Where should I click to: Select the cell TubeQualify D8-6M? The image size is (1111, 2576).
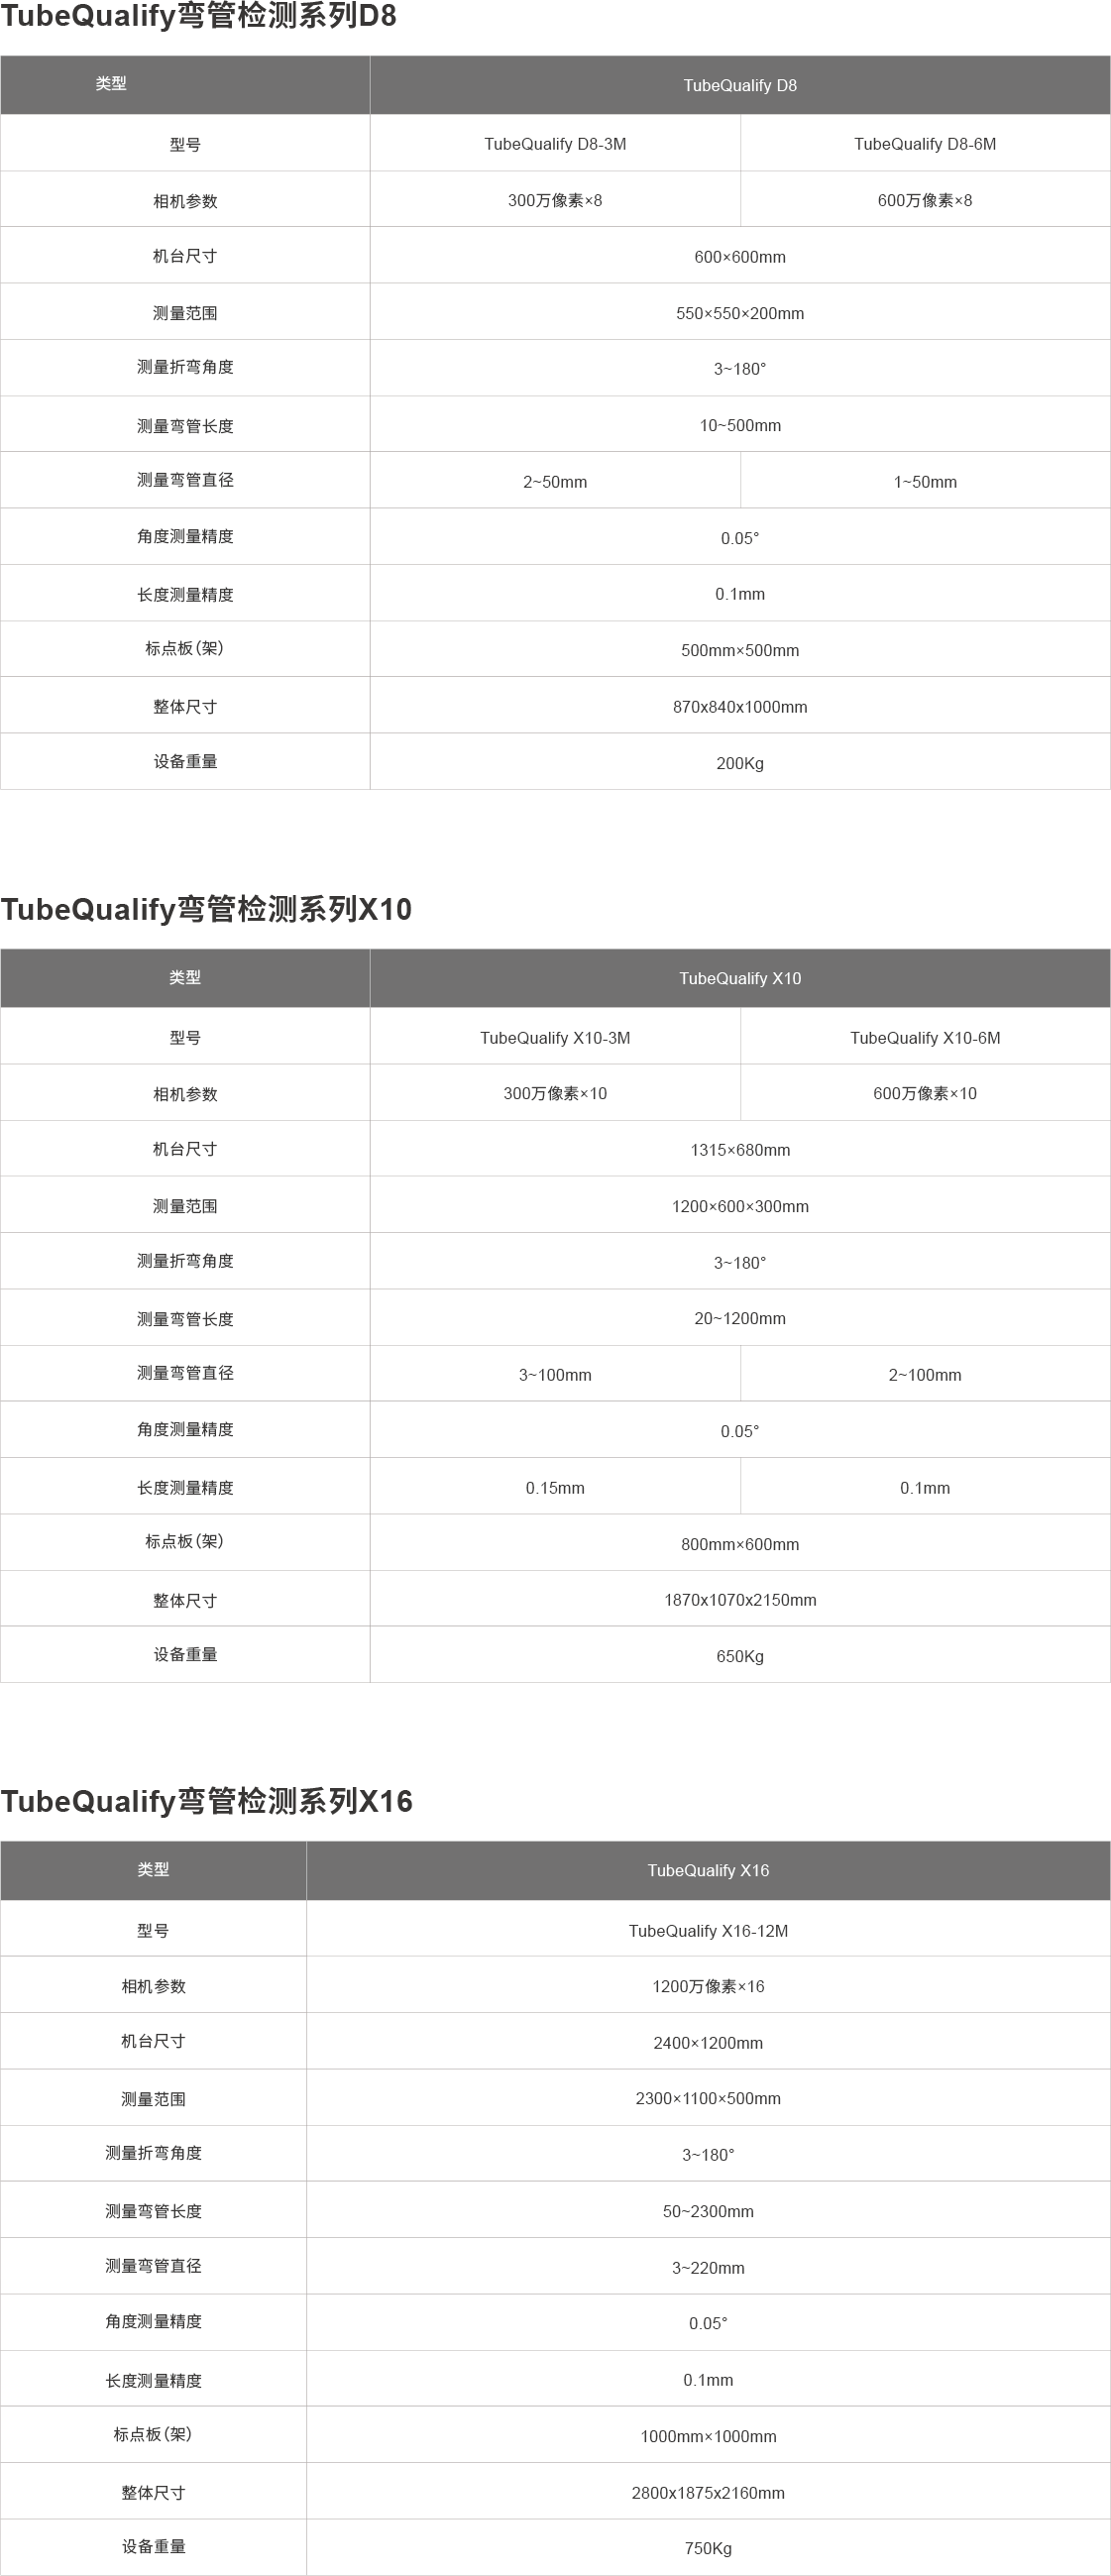(925, 144)
